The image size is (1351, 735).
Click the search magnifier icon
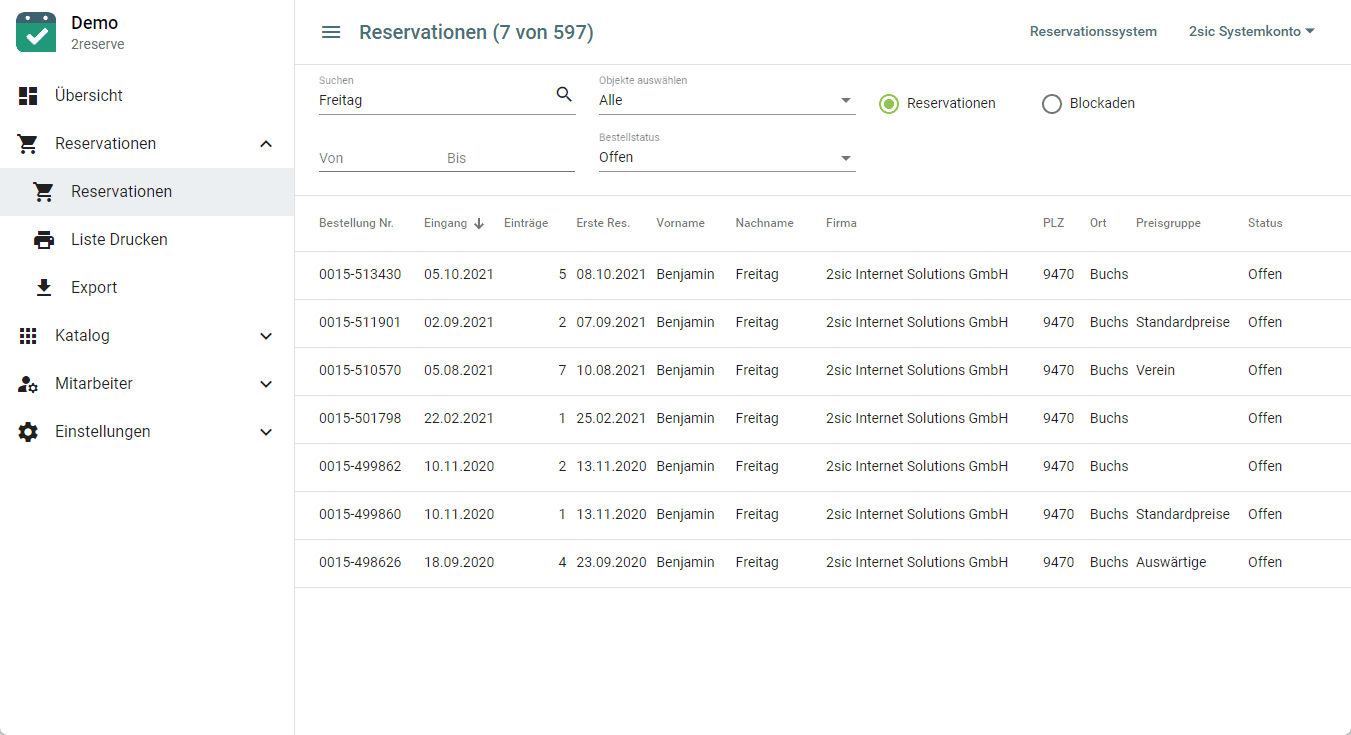pyautogui.click(x=564, y=95)
